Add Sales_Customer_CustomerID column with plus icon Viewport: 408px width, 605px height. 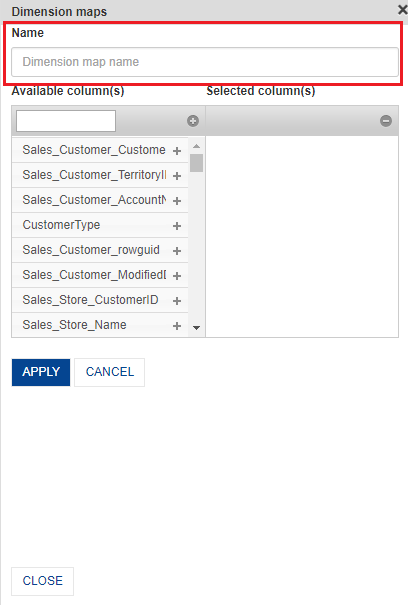[x=177, y=150]
